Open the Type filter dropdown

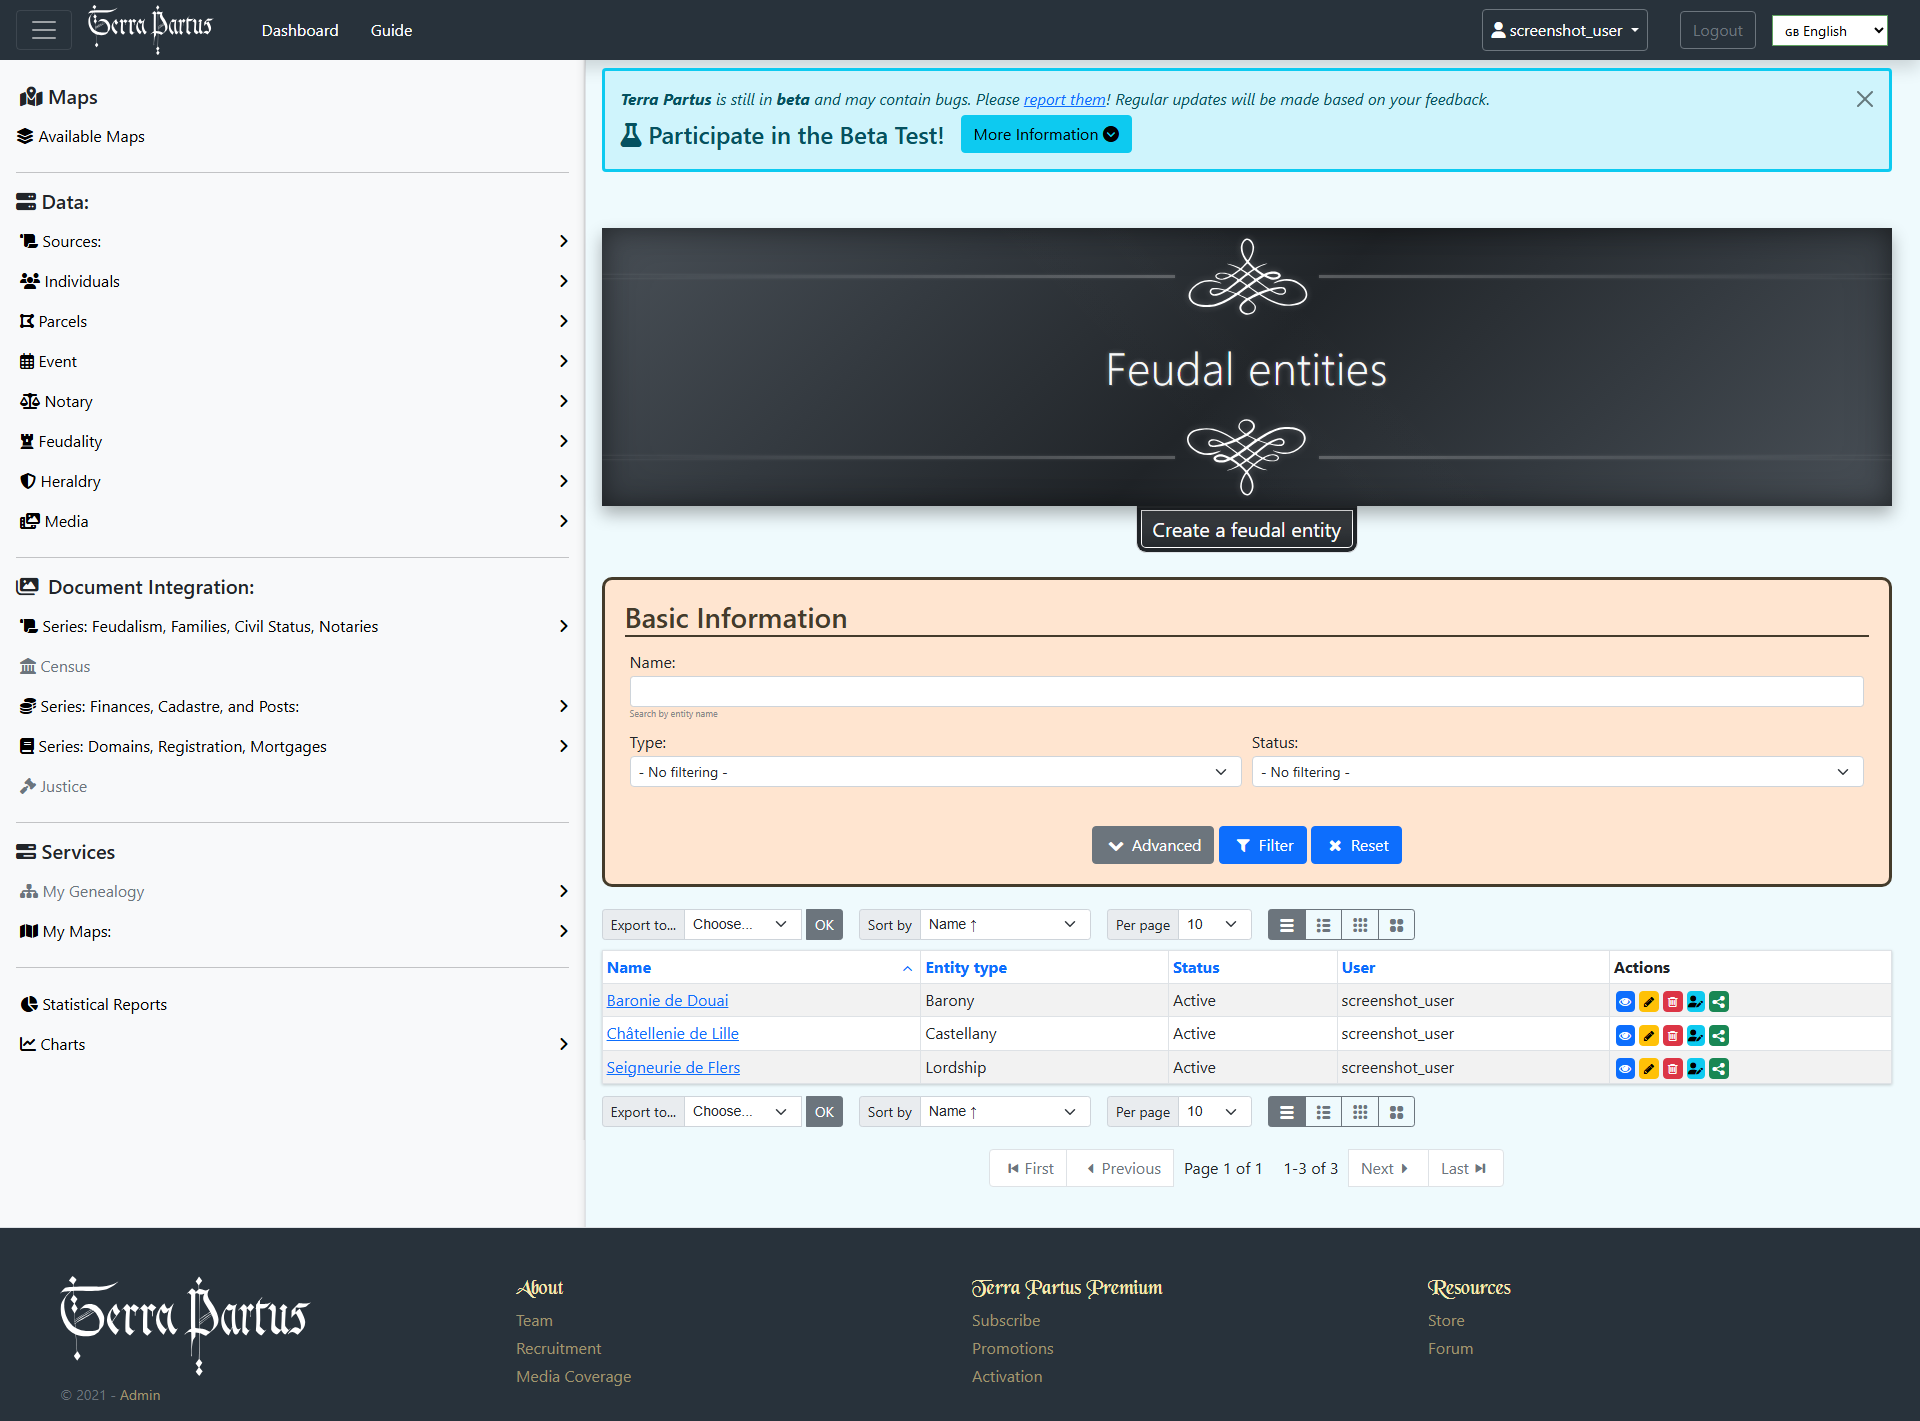(x=935, y=772)
